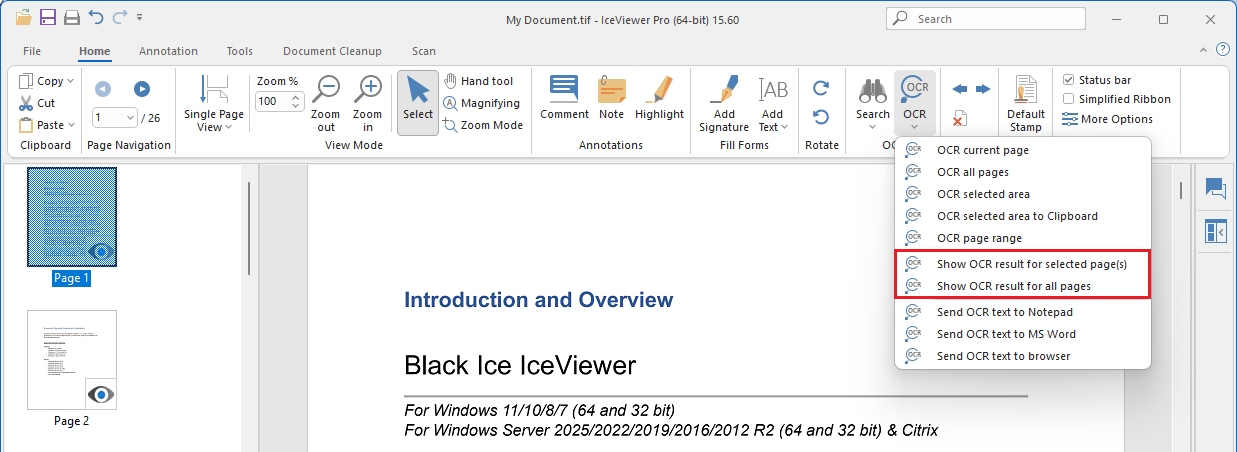Save document using the purple floppy disk icon

48,18
